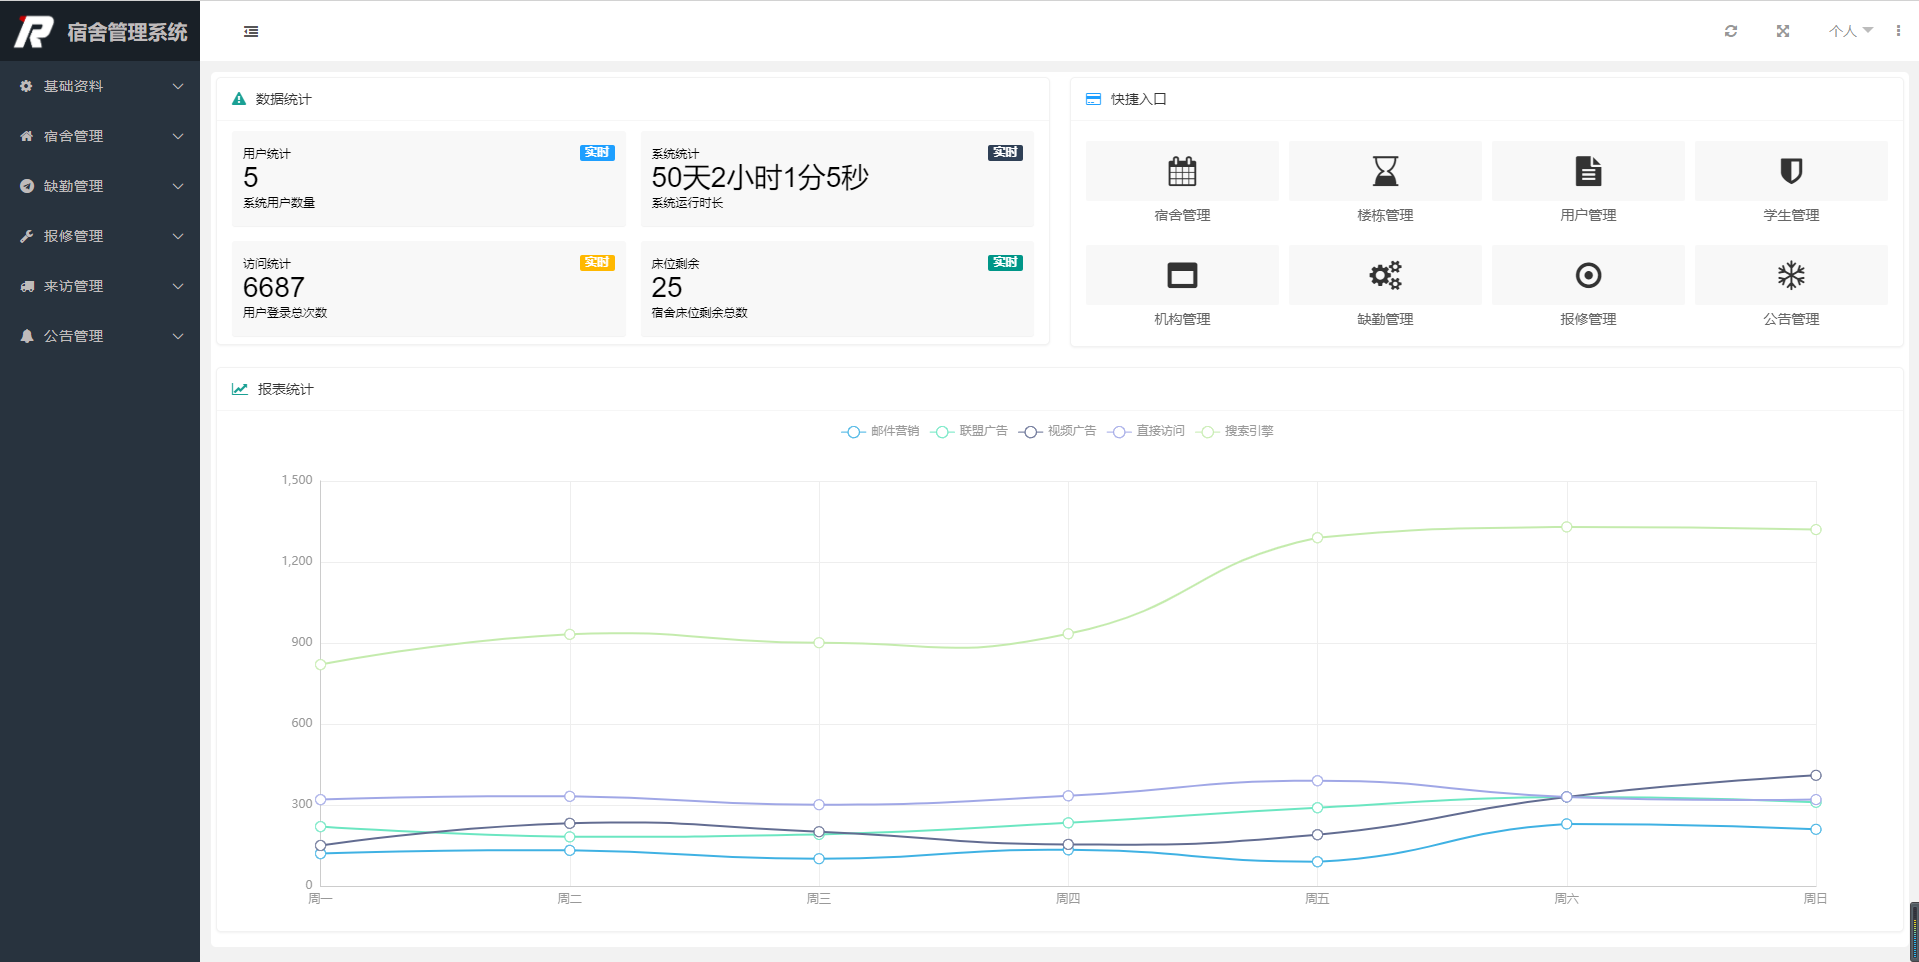The image size is (1919, 962).
Task: Click the 报表统计 line chart icon
Action: [240, 389]
